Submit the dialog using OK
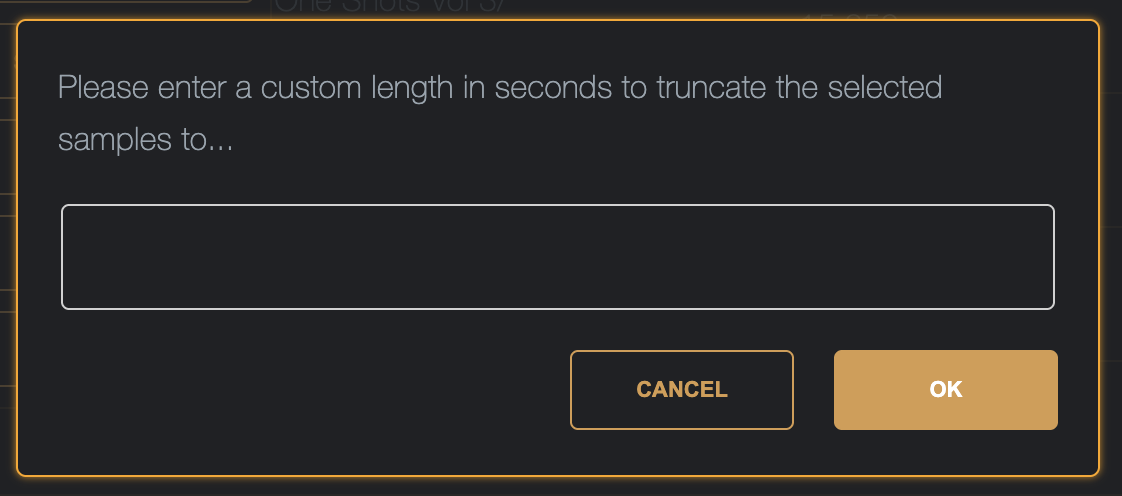1122x496 pixels. click(x=945, y=390)
